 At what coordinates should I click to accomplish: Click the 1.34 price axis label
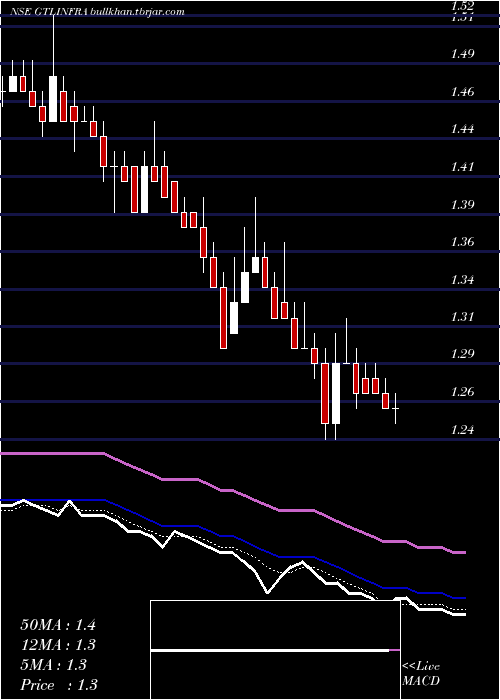click(462, 280)
